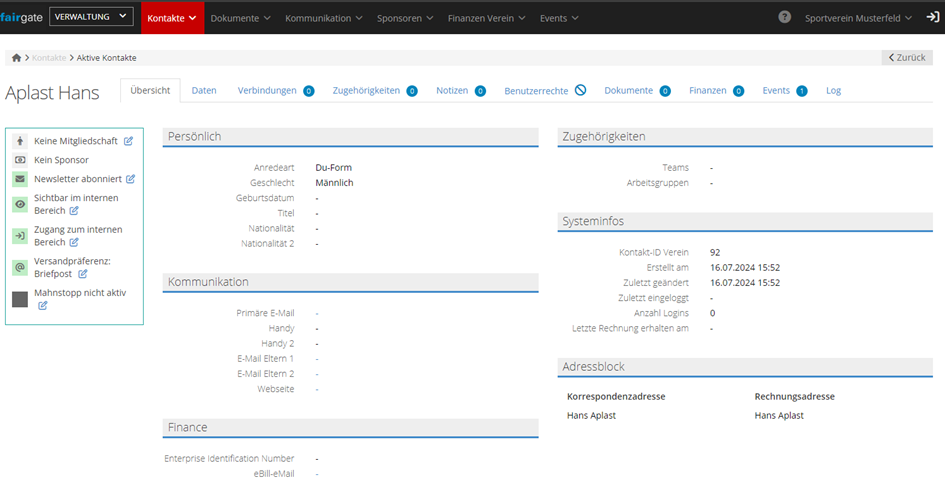Open the VERWALTUNG dropdown selector
This screenshot has width=945, height=492.
(x=91, y=17)
